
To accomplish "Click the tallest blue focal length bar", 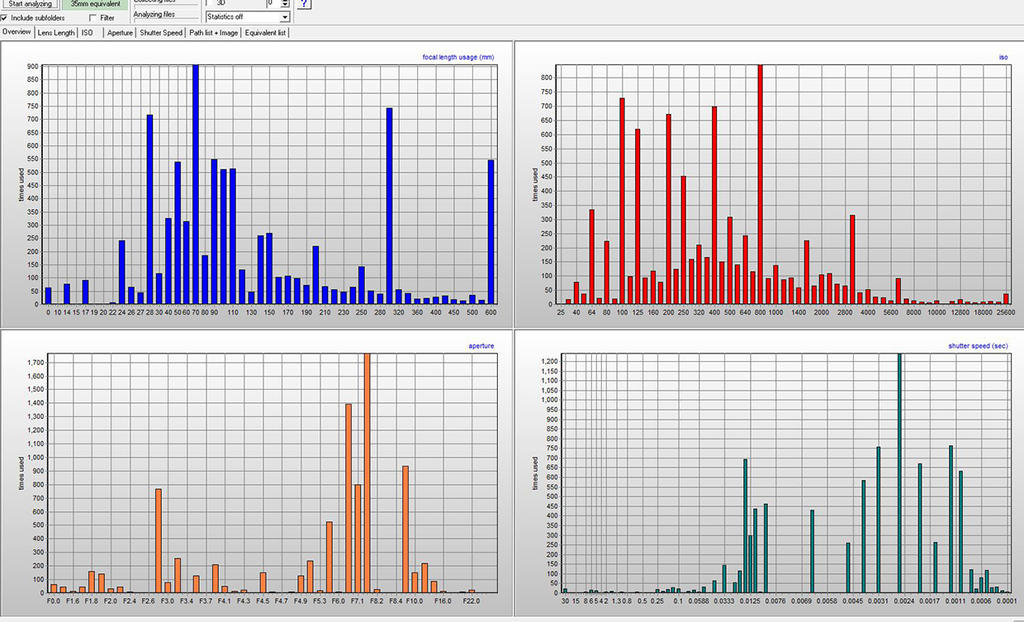I will [x=195, y=185].
